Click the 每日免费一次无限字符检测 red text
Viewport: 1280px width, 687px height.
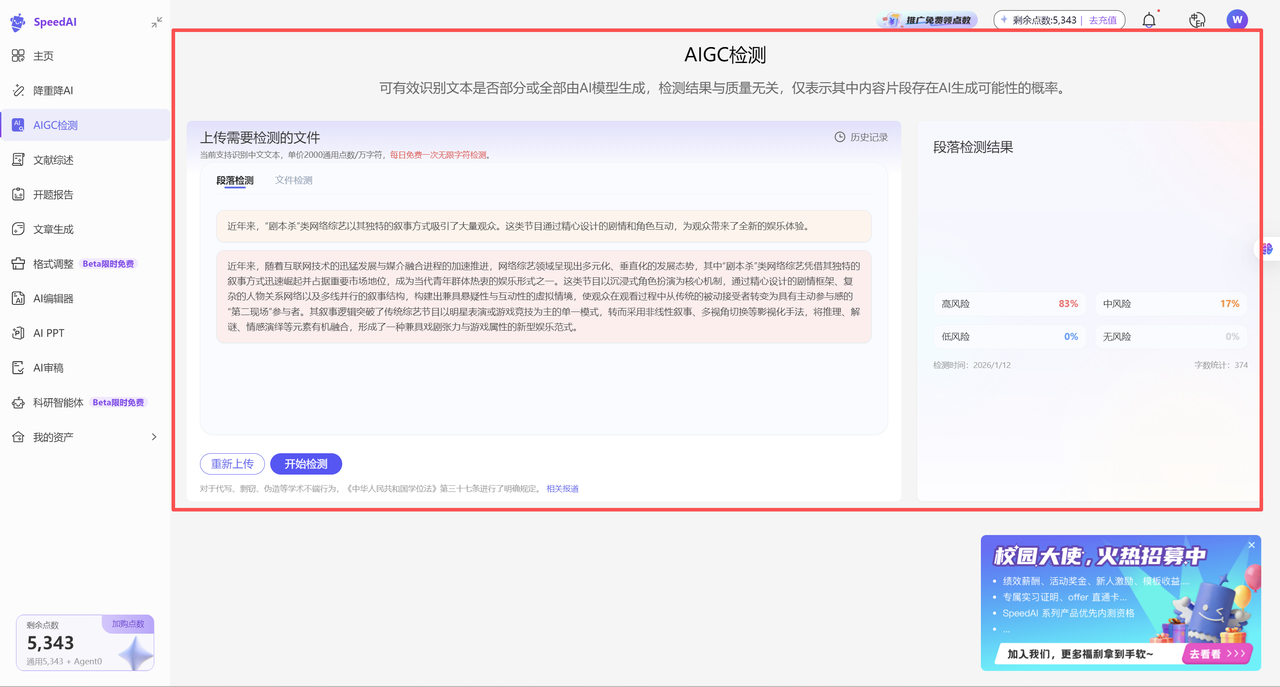(x=439, y=155)
